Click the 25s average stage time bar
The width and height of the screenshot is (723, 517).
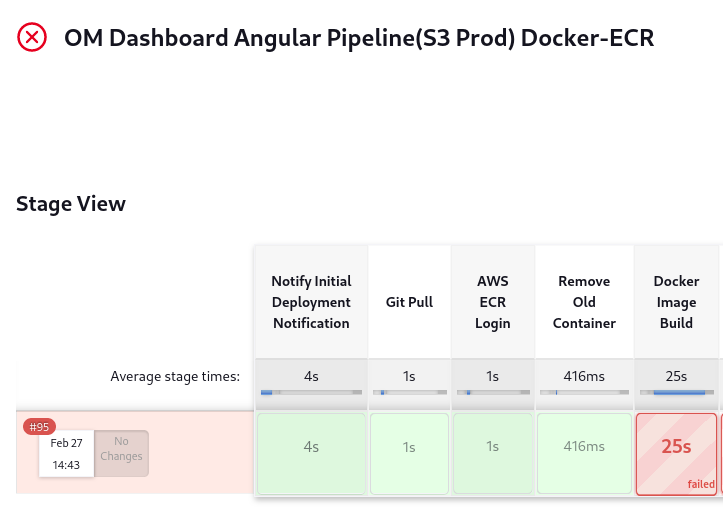click(676, 393)
